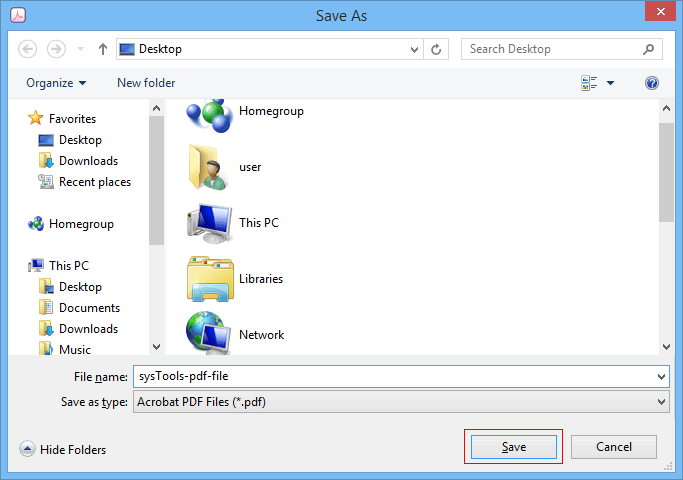Click the user label in file list
This screenshot has height=480, width=683.
click(x=250, y=167)
